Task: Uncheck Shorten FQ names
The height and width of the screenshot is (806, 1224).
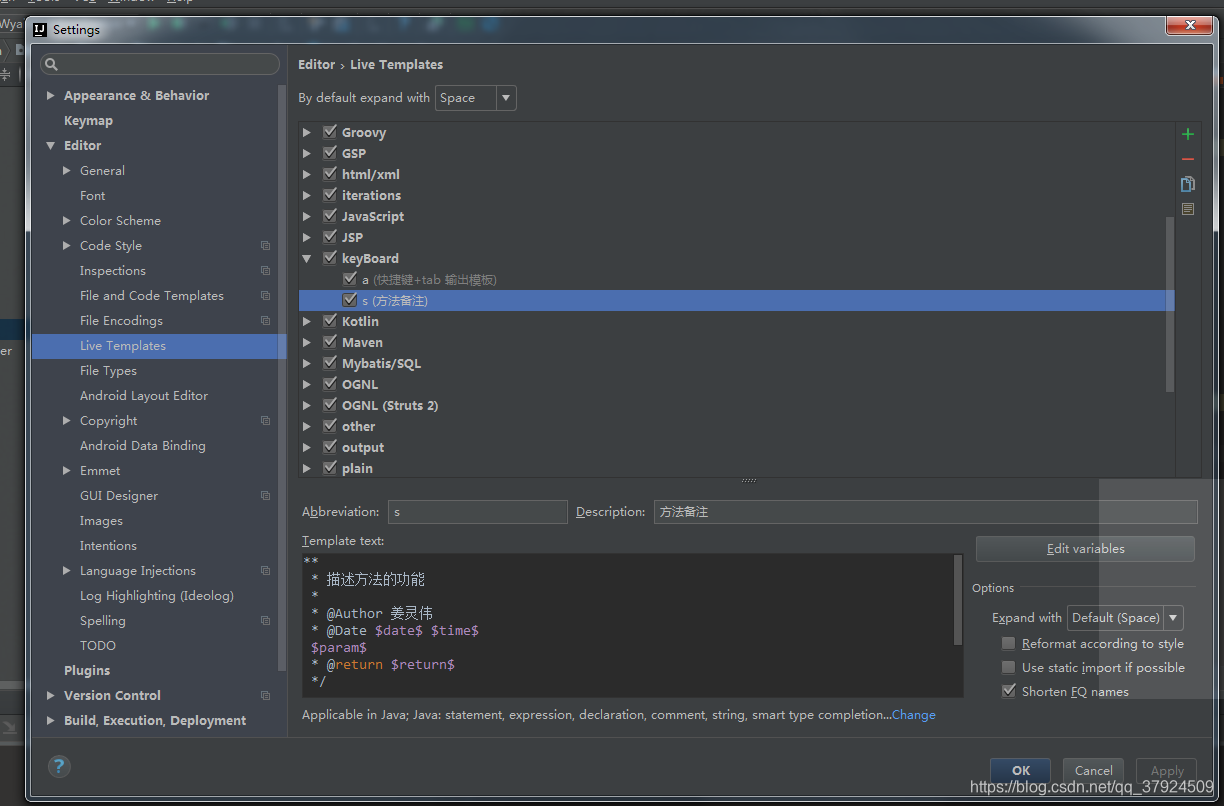Action: click(1008, 691)
